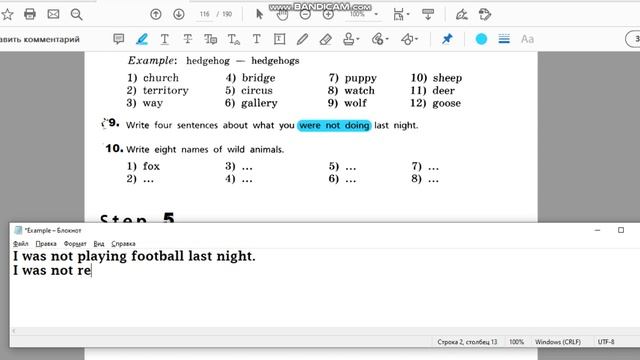
Task: Go to next page with down arrow
Action: [178, 14]
